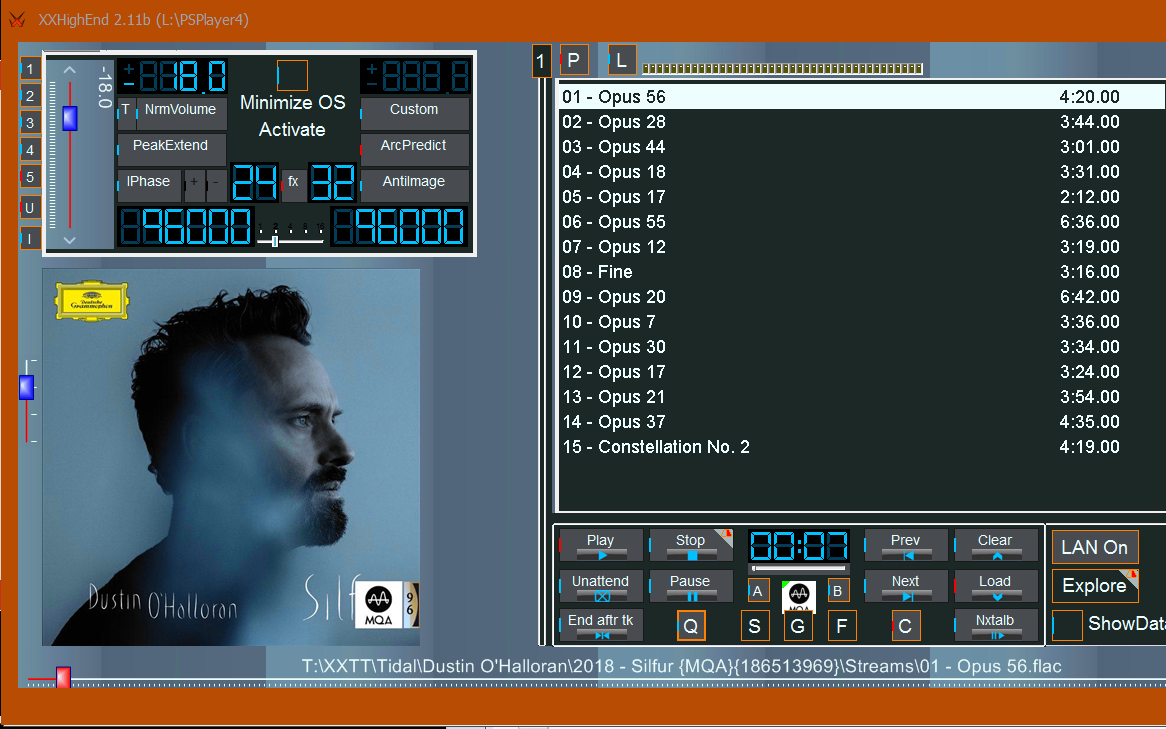Pause the current track
The width and height of the screenshot is (1166, 729).
691,586
